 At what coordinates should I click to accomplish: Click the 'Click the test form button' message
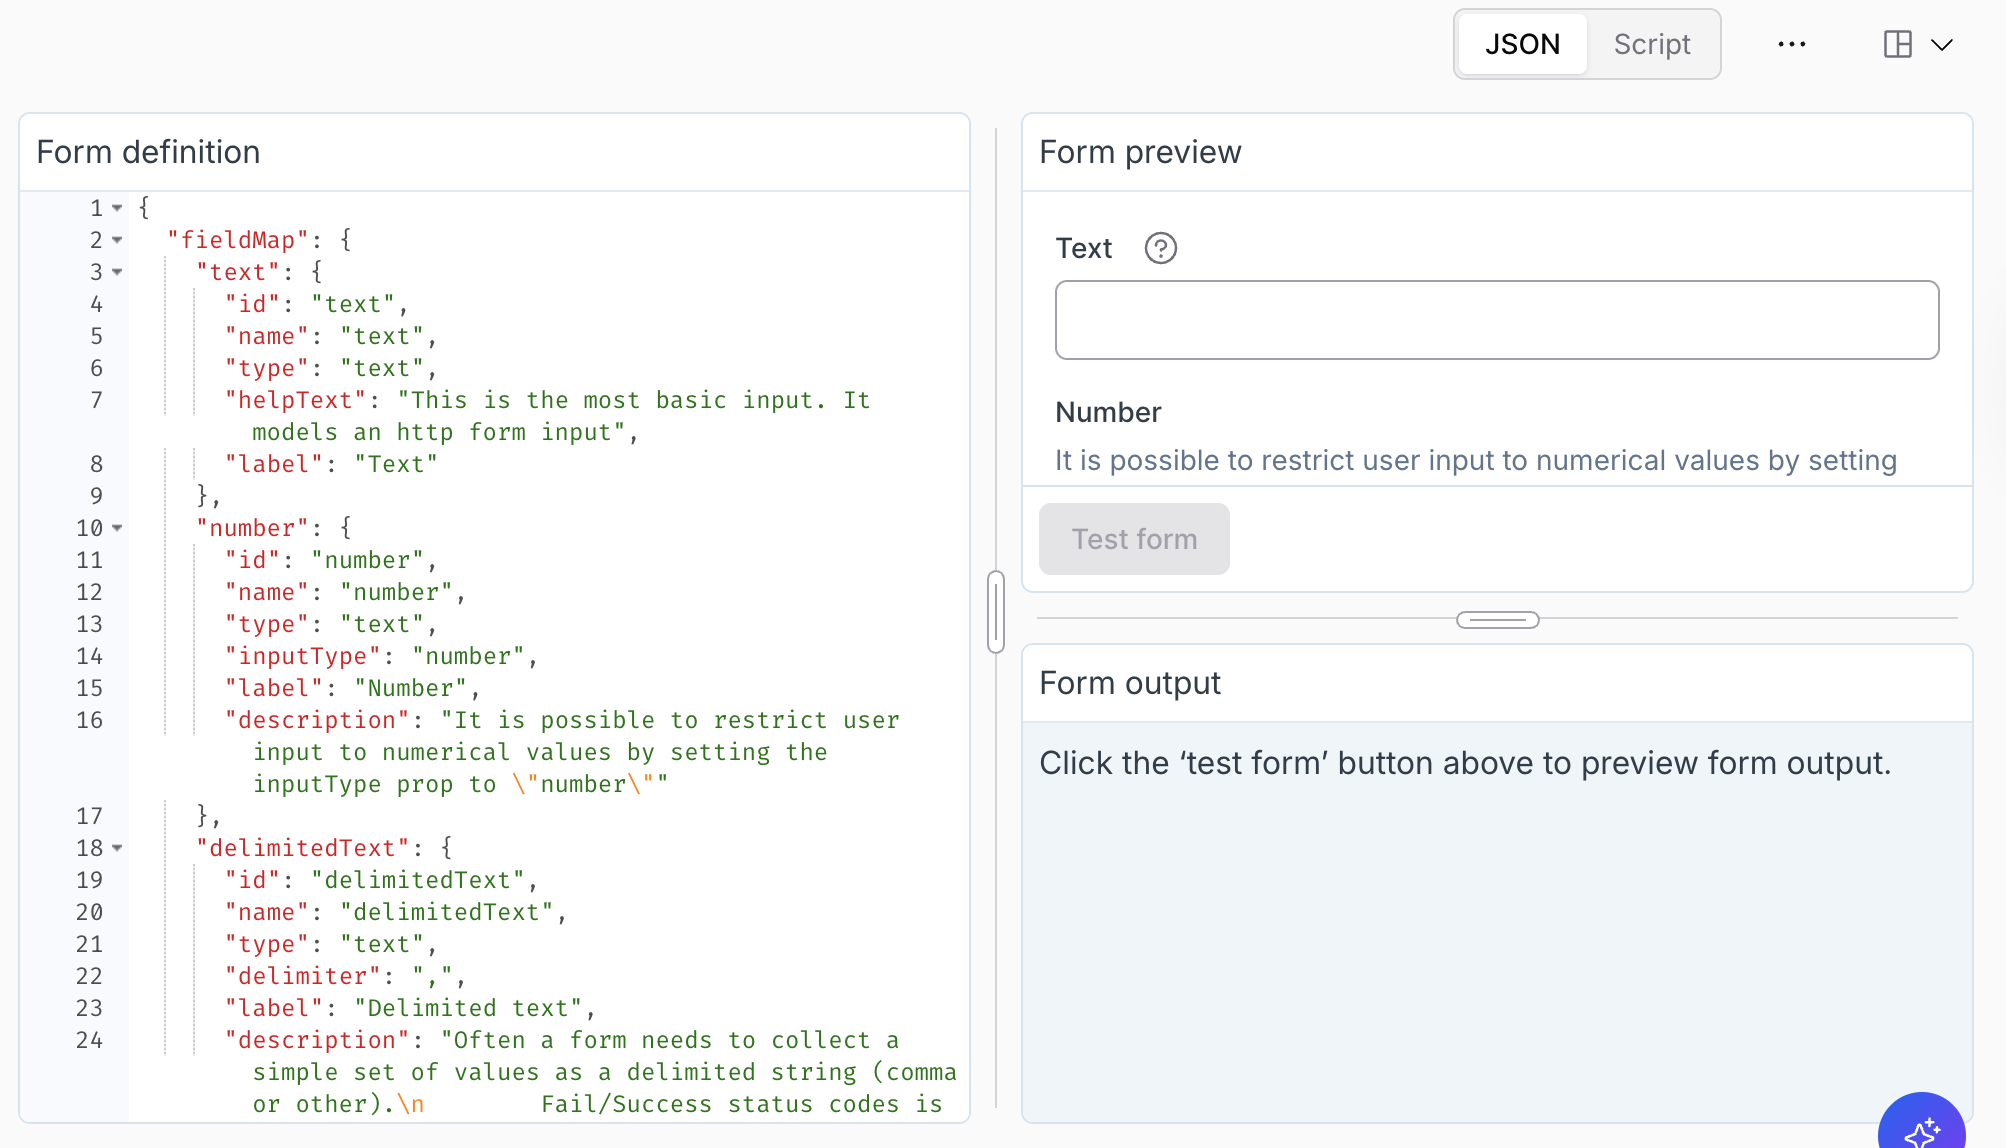coord(1465,763)
